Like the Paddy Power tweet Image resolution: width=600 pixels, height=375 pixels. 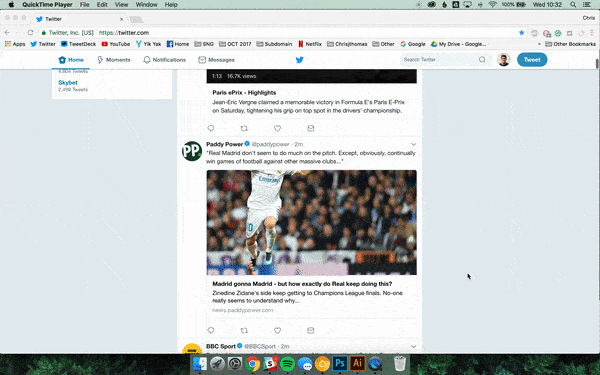point(277,330)
